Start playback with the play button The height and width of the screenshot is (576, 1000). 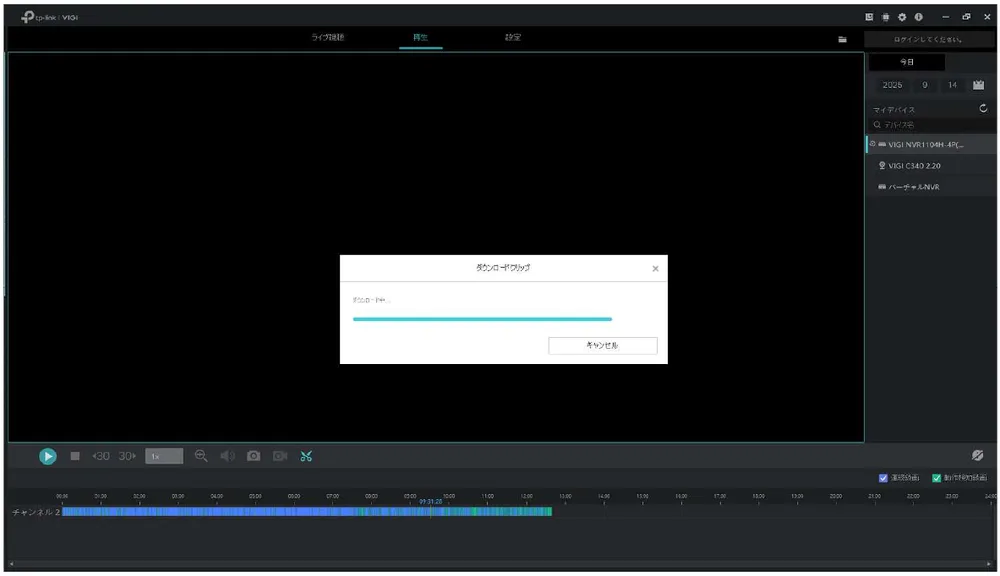[x=48, y=456]
